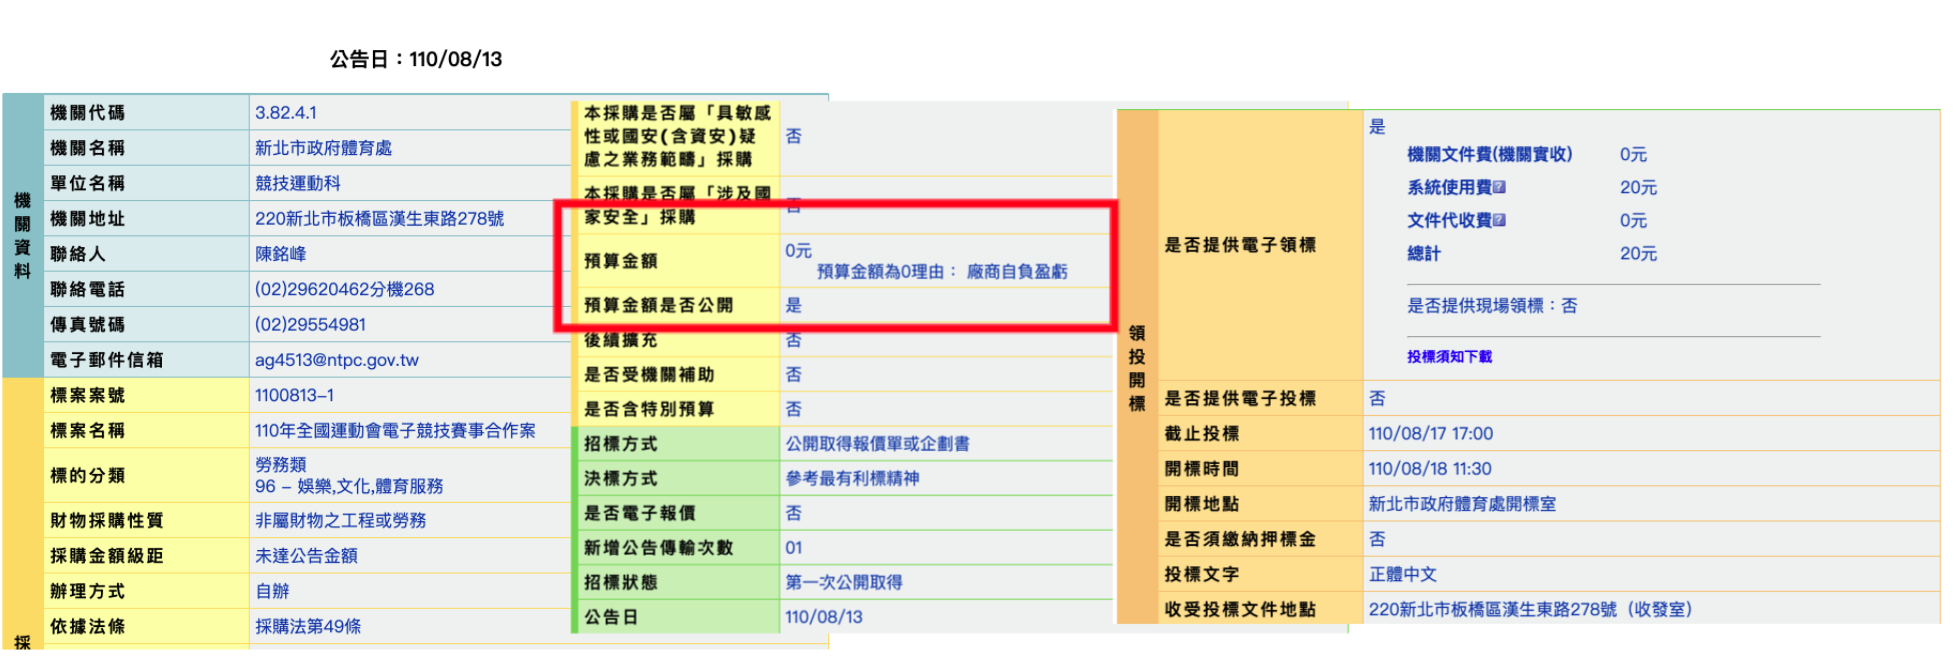Select the 自辦 value in 辦理方式 row
Screen dimensions: 1956x656
[272, 591]
